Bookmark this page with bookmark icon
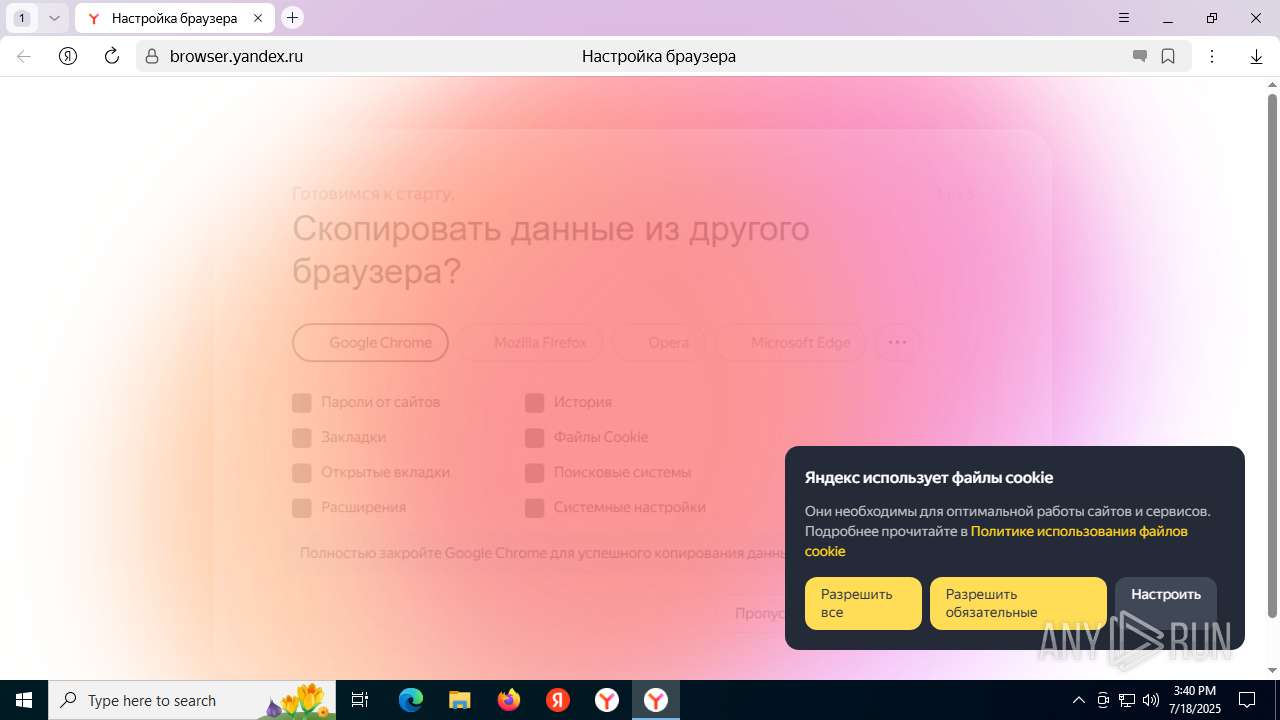The width and height of the screenshot is (1280, 720). point(1168,56)
